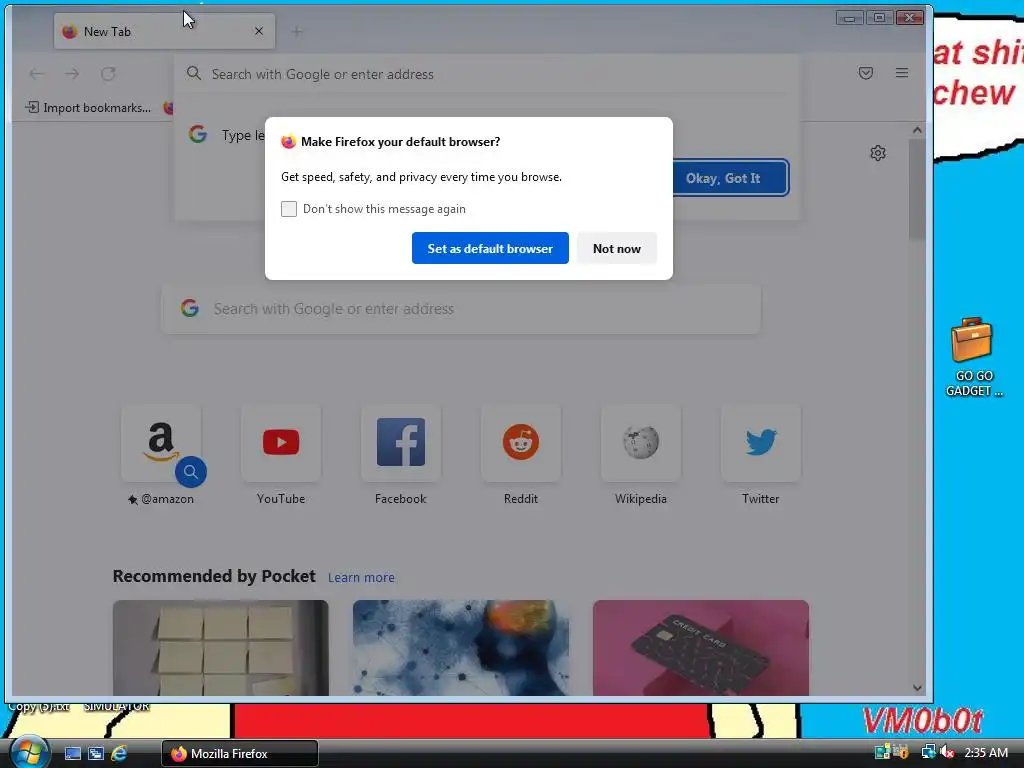
Task: Click the back navigation arrow
Action: point(37,74)
